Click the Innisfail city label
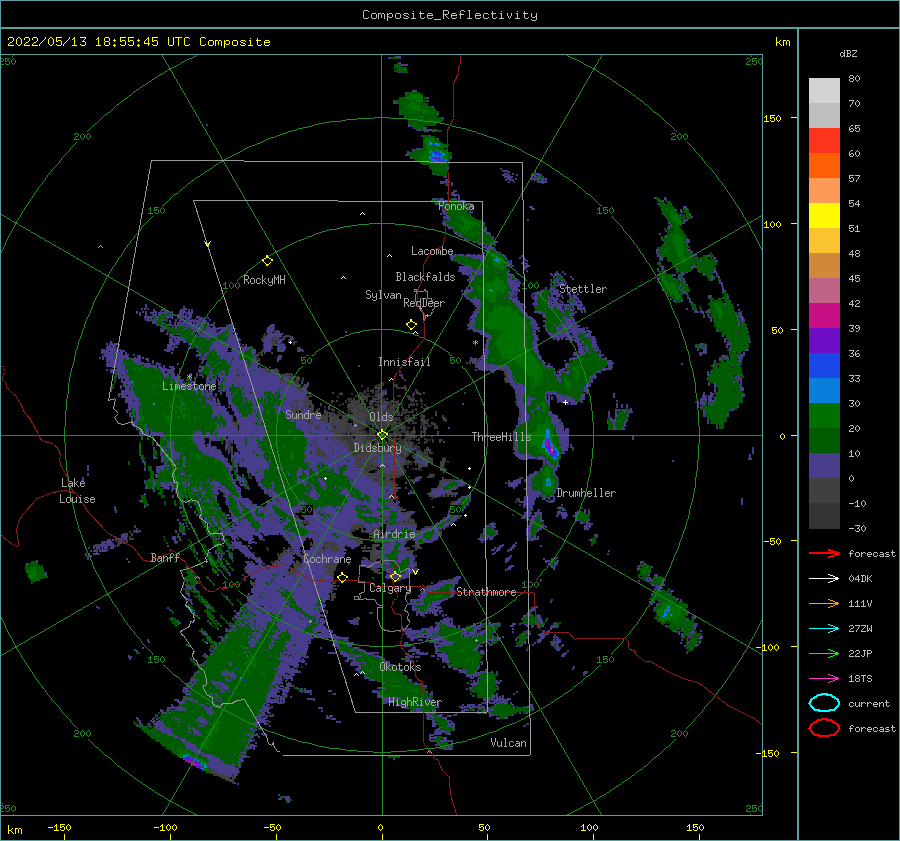This screenshot has width=900, height=841. click(x=404, y=362)
